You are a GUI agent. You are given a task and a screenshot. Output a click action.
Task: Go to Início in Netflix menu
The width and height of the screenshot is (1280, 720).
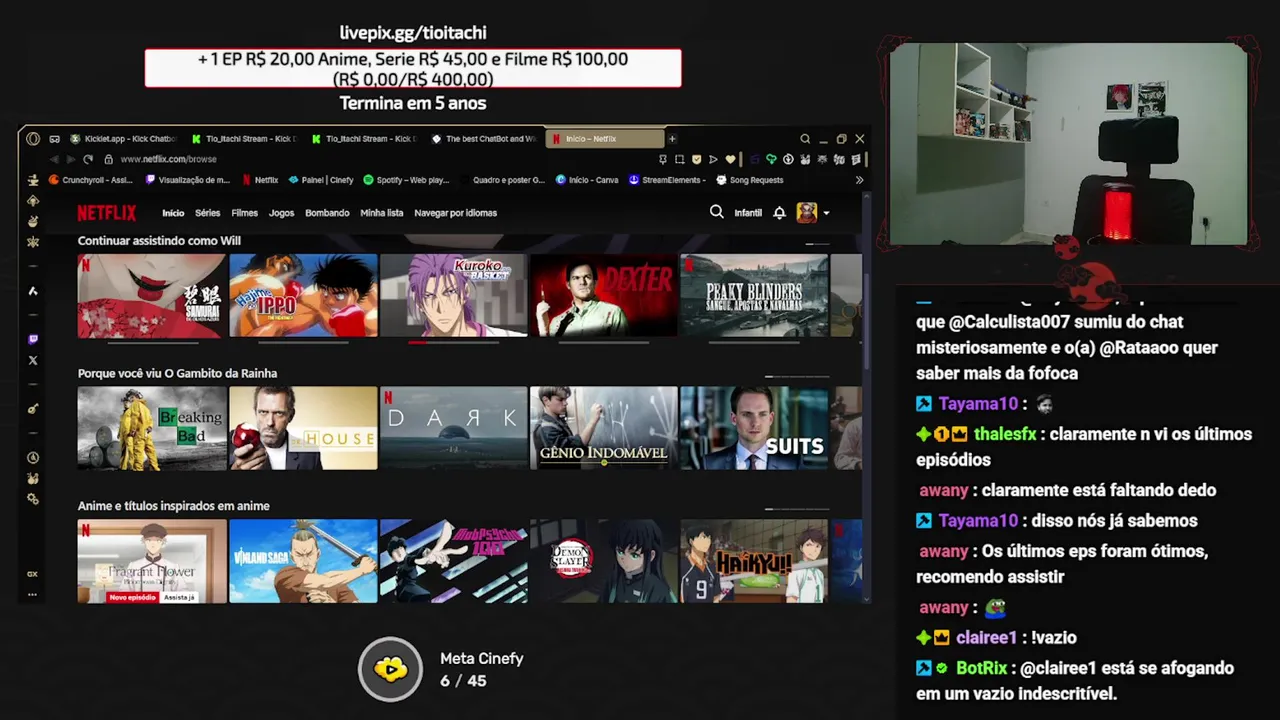tap(173, 213)
